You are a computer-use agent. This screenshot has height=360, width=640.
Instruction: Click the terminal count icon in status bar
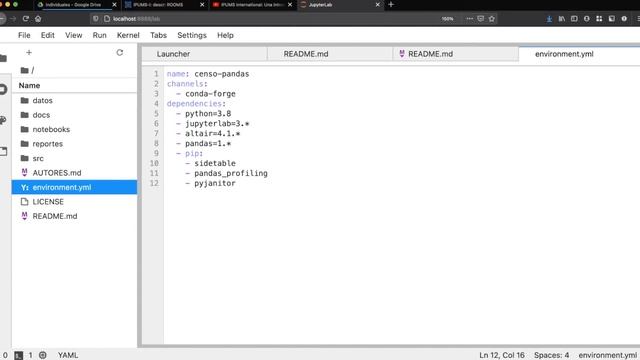(x=19, y=356)
